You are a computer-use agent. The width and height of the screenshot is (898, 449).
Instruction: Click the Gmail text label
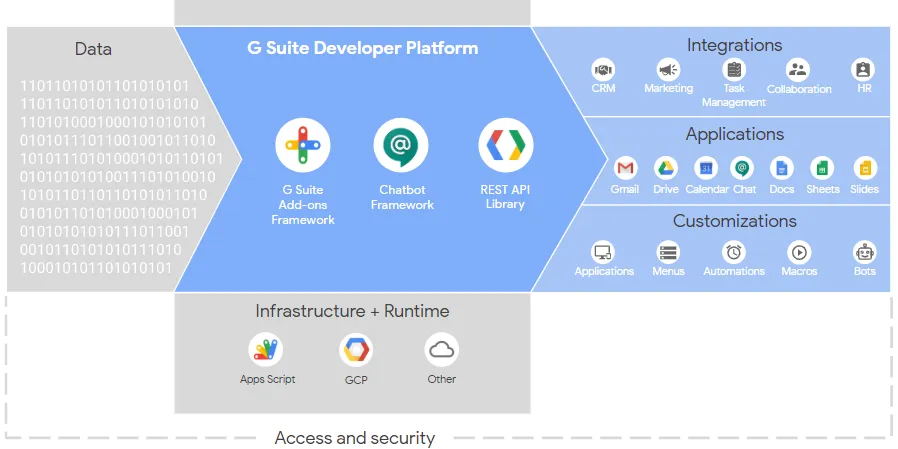pyautogui.click(x=625, y=189)
